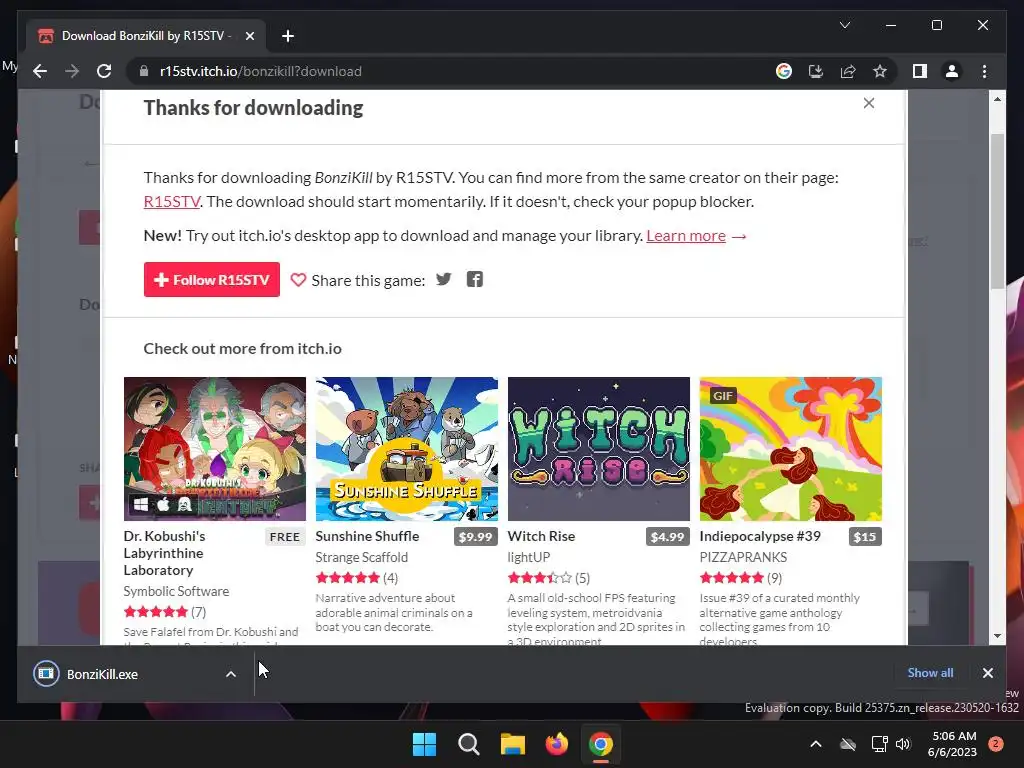The width and height of the screenshot is (1024, 768).
Task: Click Show all downloads
Action: (x=930, y=673)
